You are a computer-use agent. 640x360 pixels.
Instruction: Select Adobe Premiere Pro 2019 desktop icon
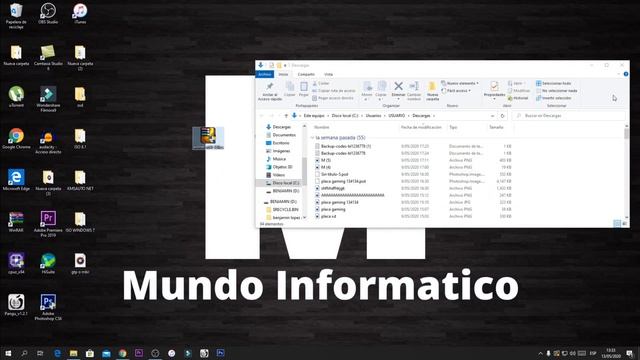pyautogui.click(x=48, y=224)
